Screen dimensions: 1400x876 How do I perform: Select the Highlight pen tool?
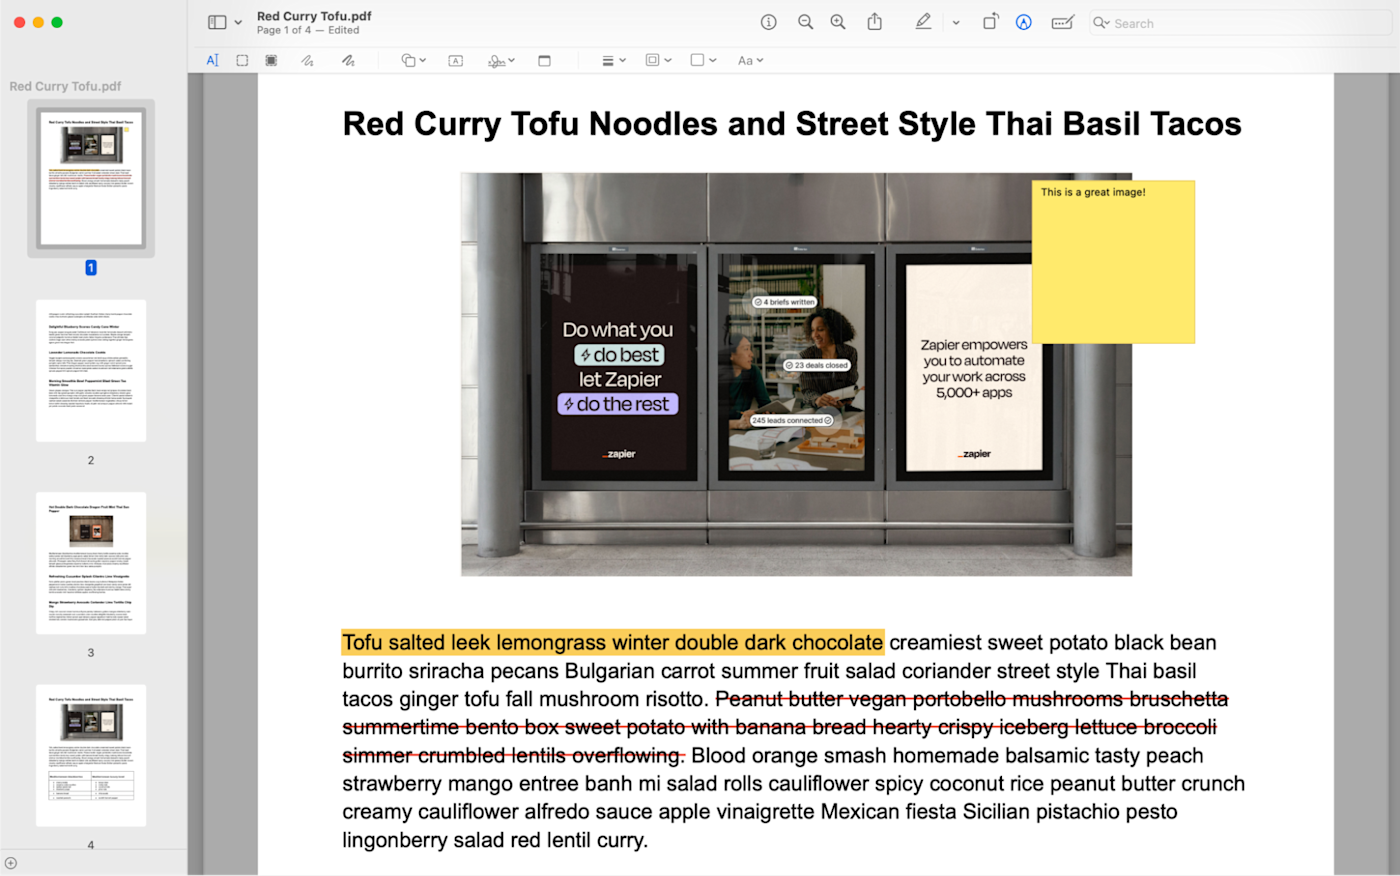click(923, 22)
